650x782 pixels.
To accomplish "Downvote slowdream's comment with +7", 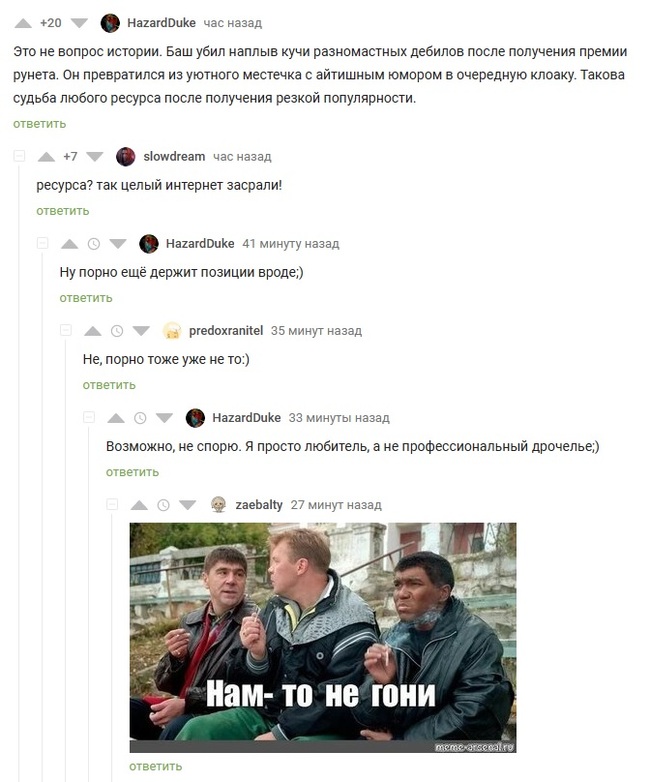I will tap(94, 157).
